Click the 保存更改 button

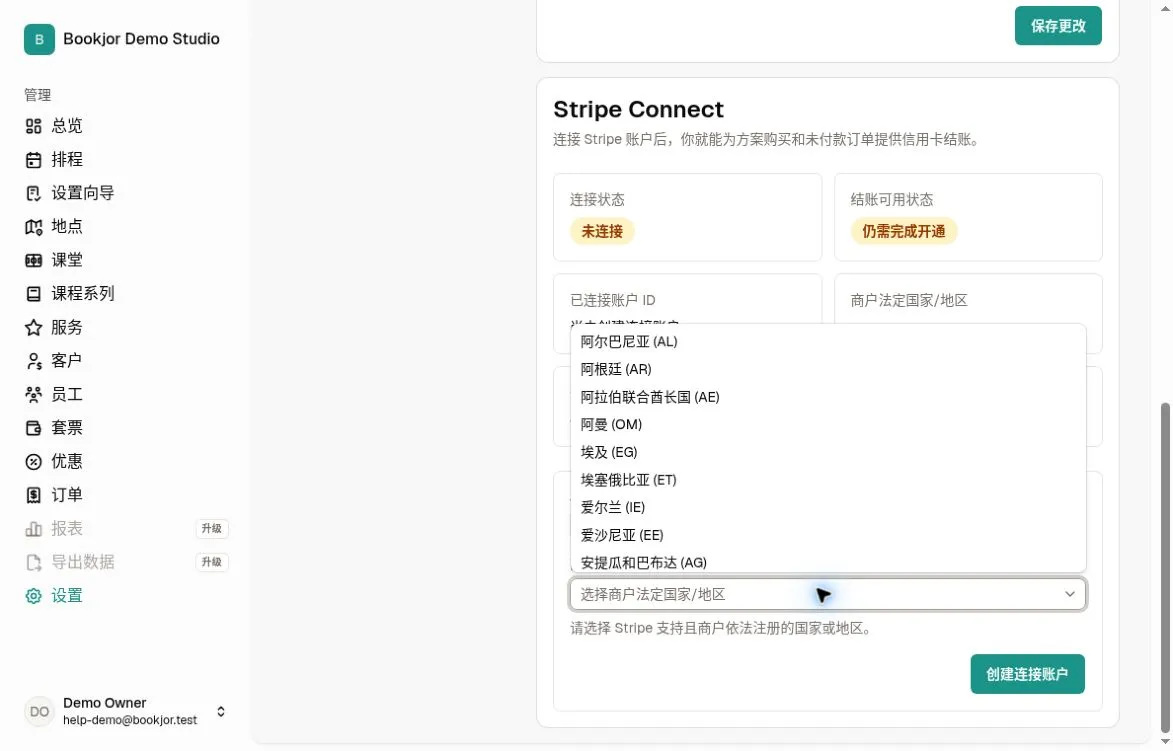1058,25
